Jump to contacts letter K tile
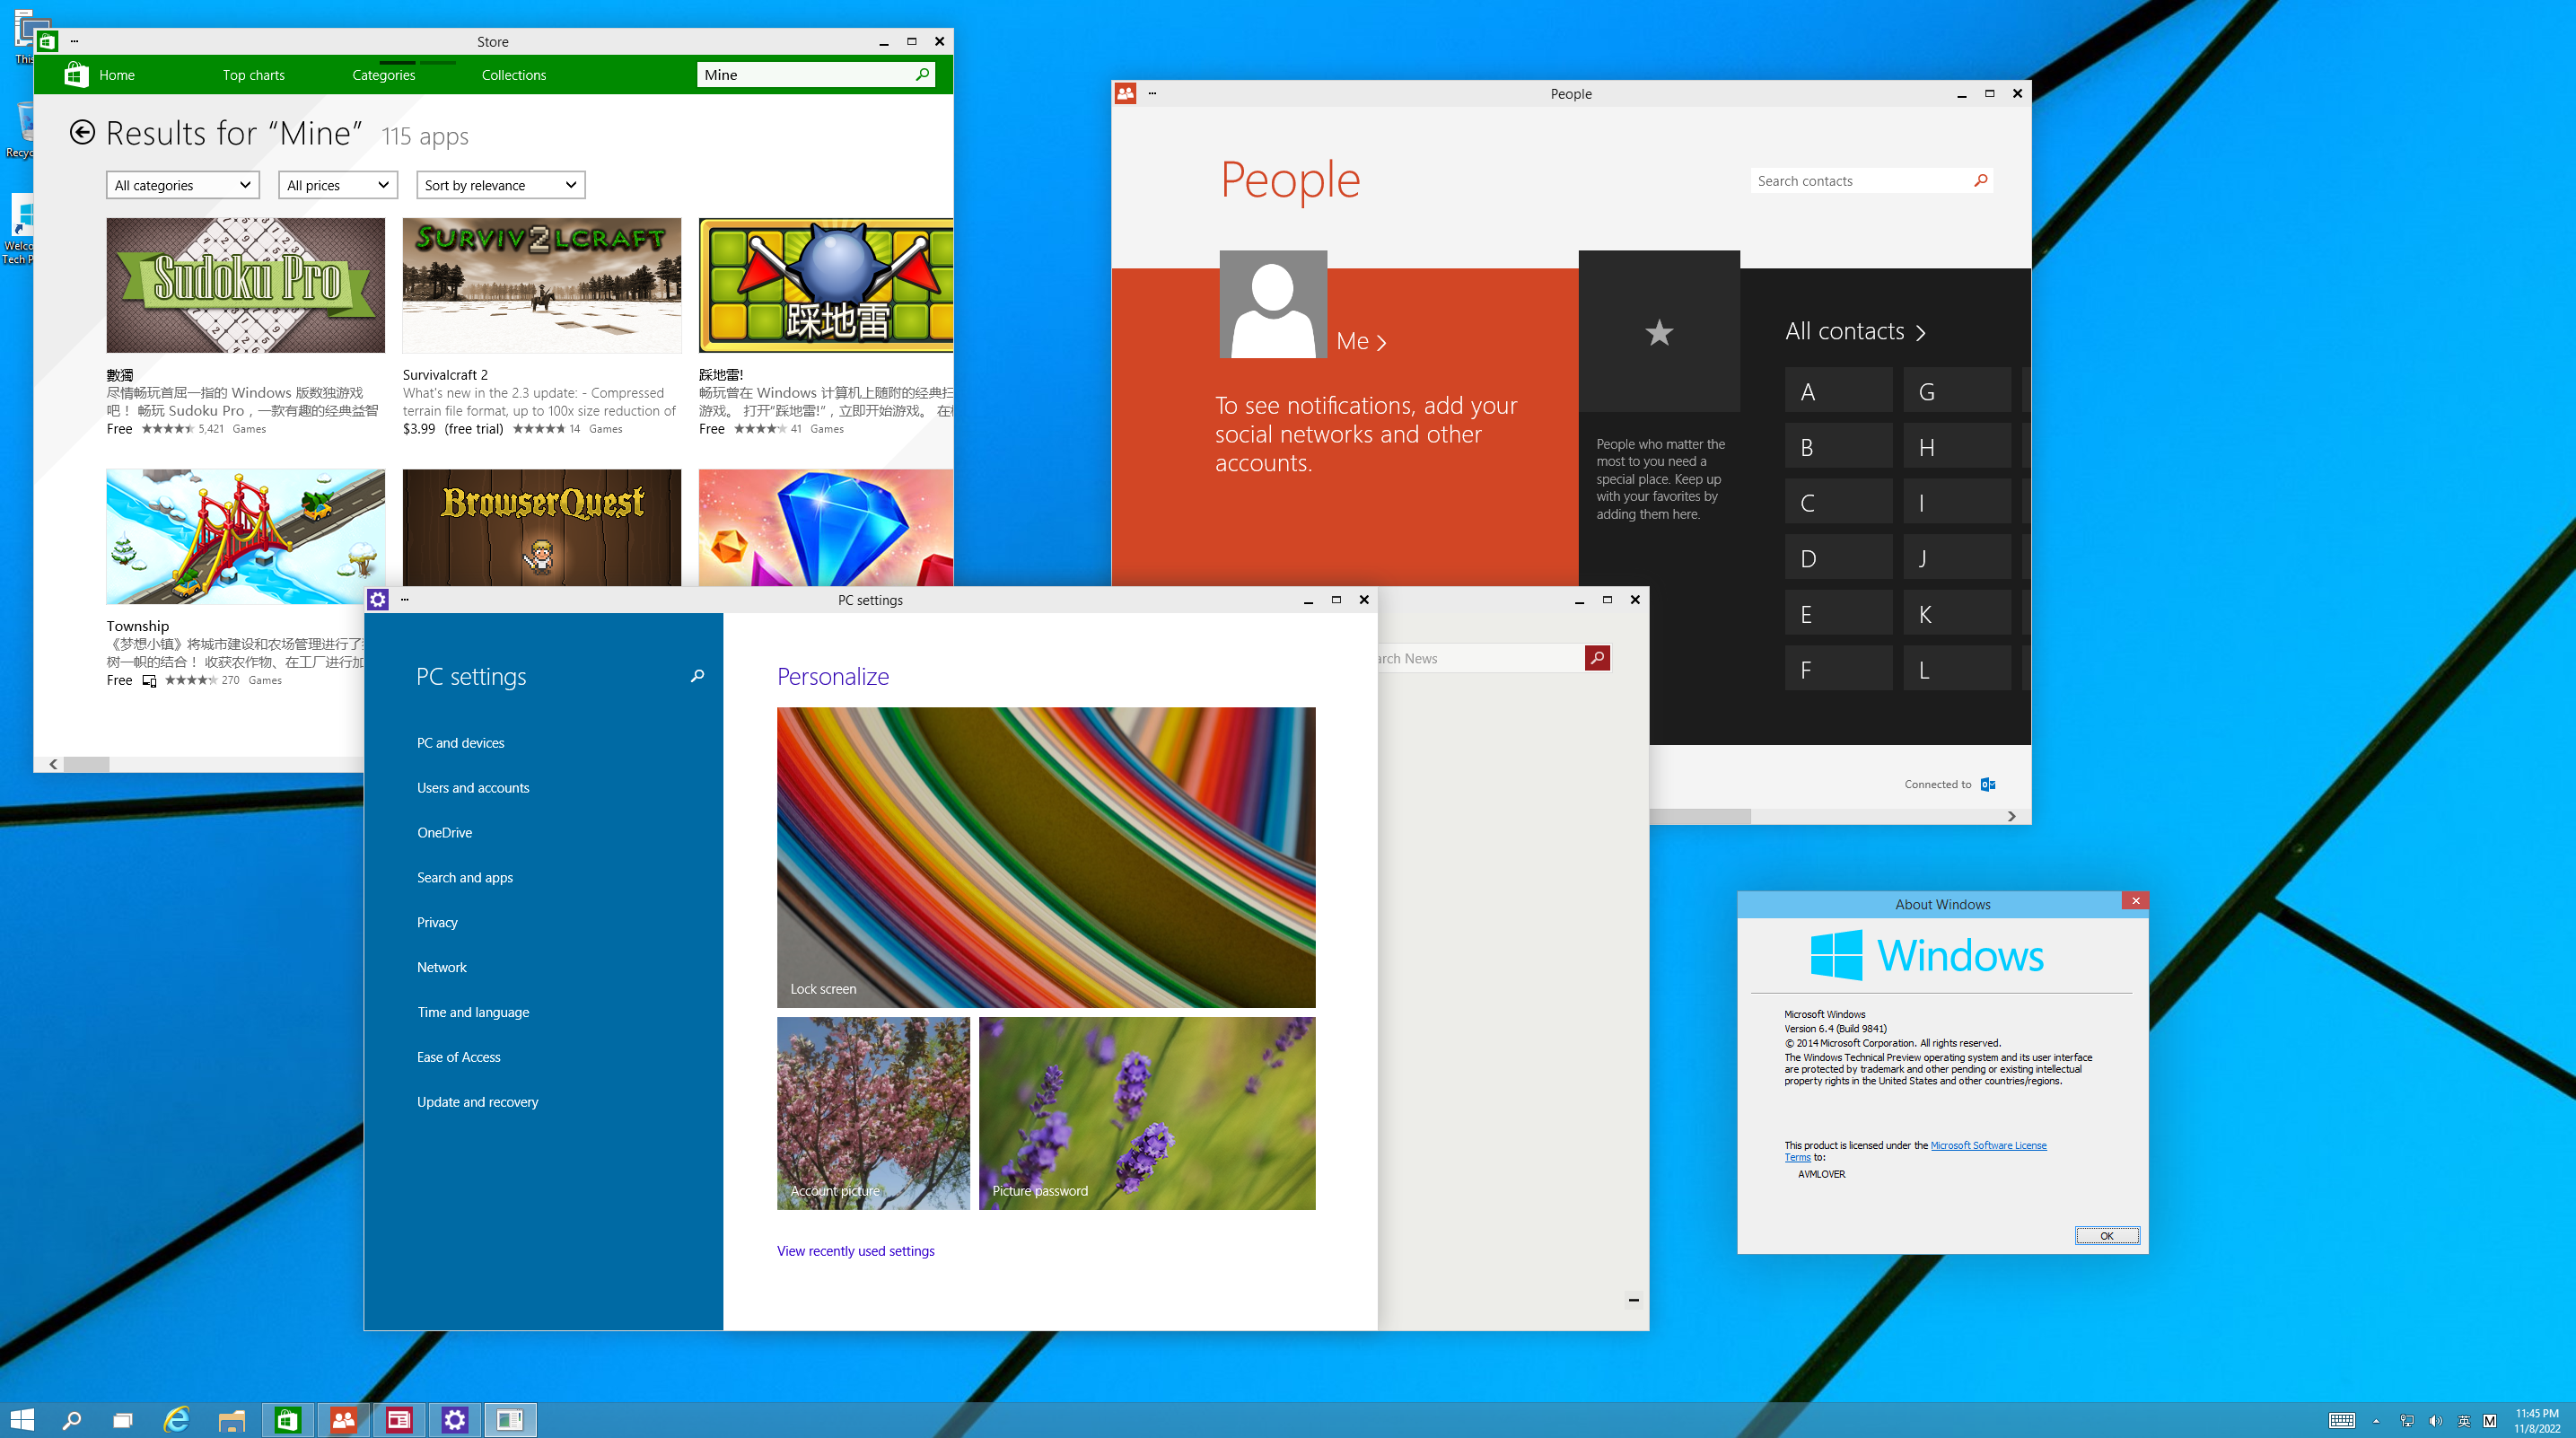 pyautogui.click(x=1957, y=613)
